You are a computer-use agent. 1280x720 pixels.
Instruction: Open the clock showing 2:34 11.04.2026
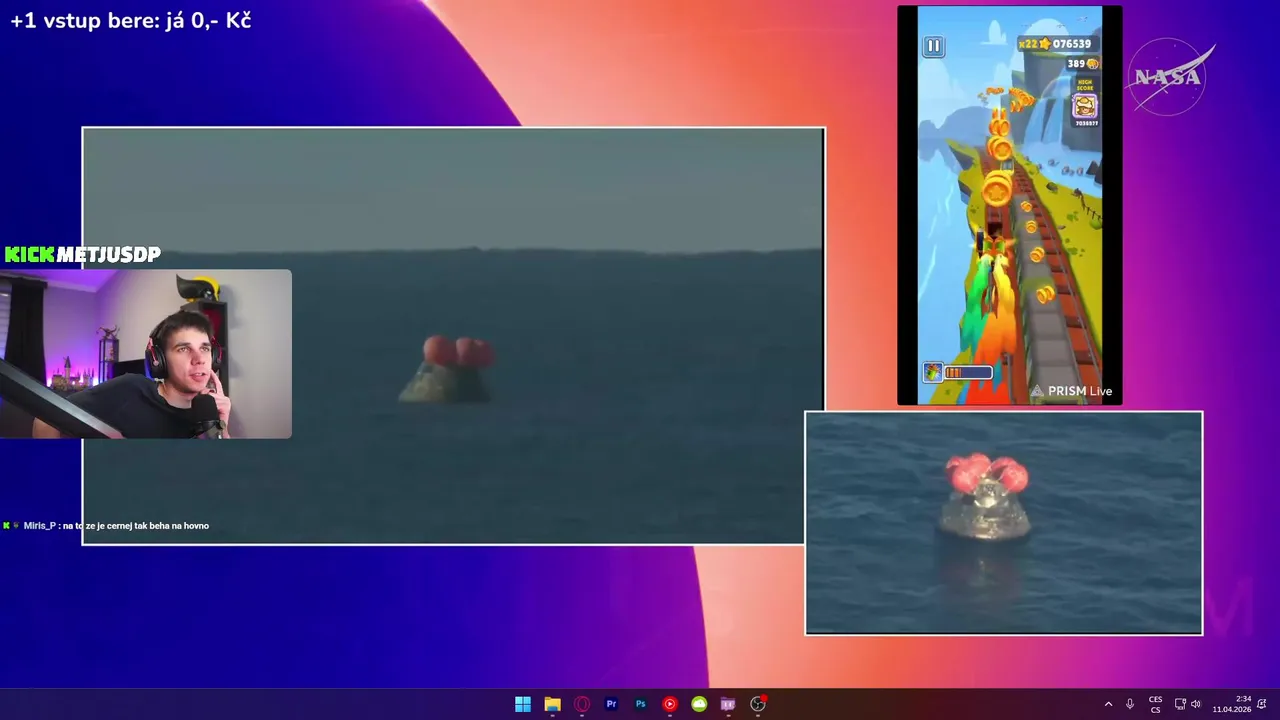point(1232,704)
